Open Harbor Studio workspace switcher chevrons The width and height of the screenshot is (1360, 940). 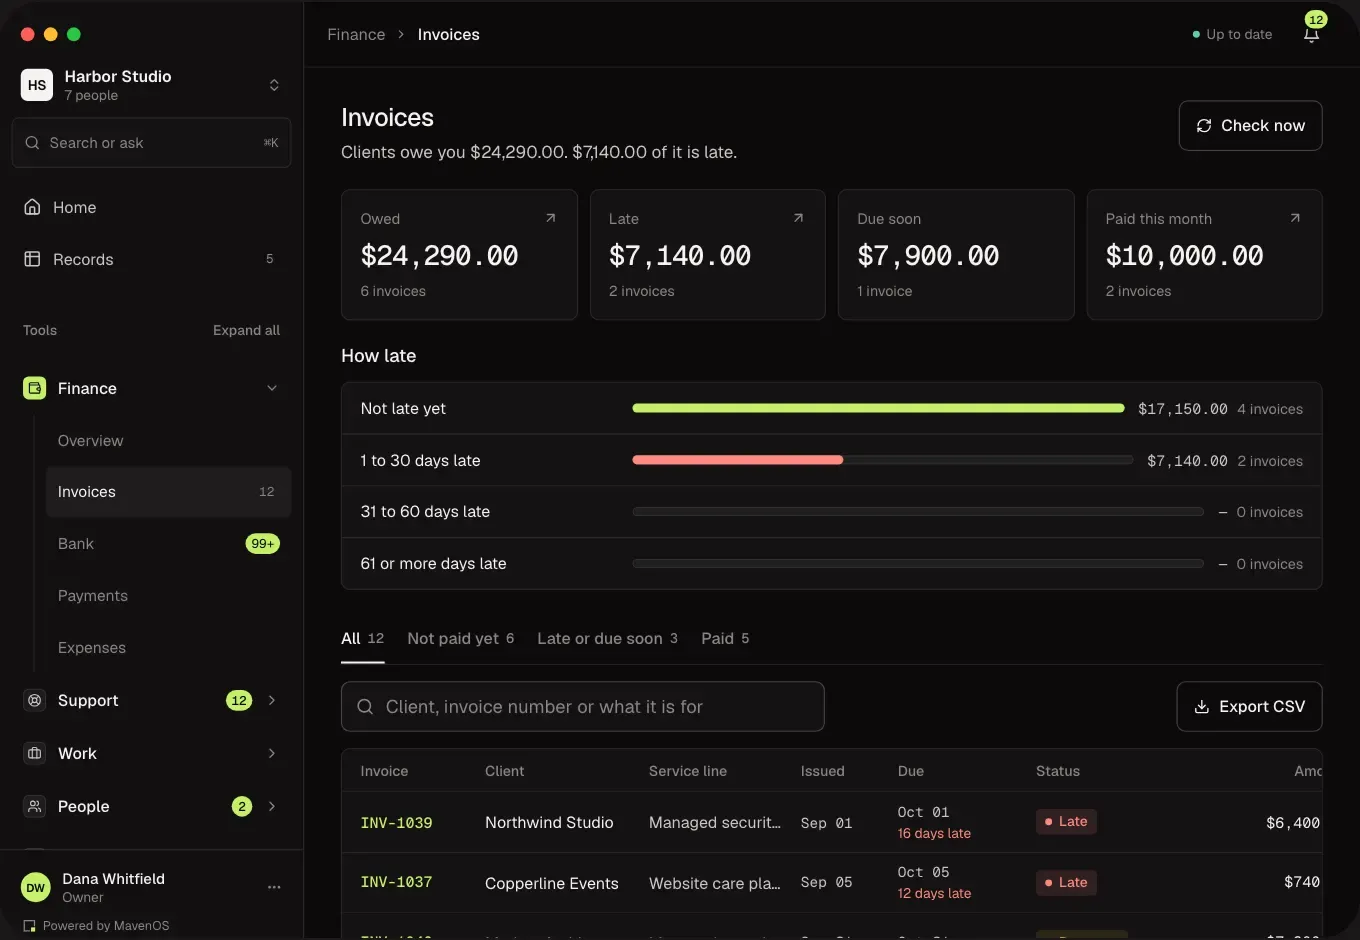point(274,85)
